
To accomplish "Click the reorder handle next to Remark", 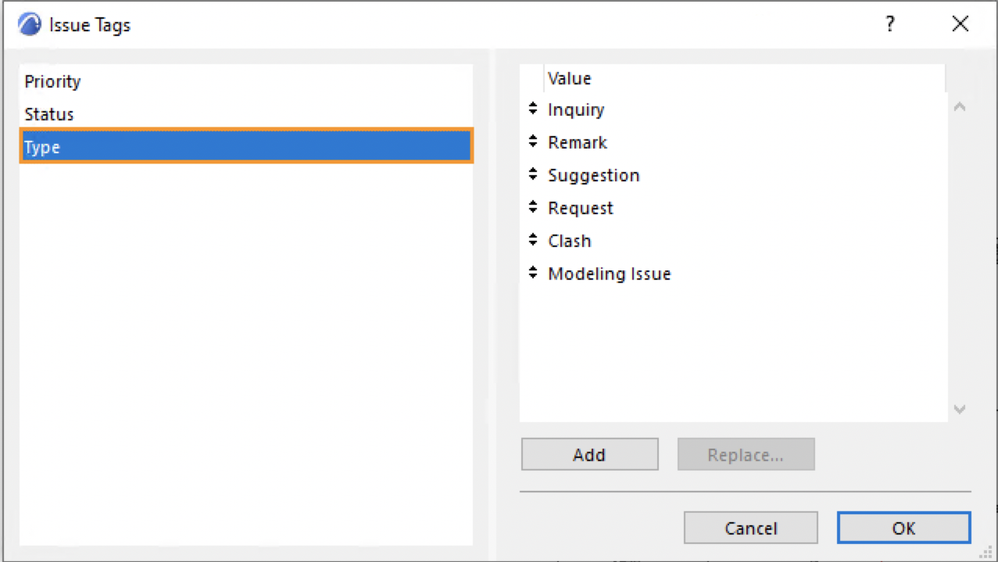I will click(533, 142).
